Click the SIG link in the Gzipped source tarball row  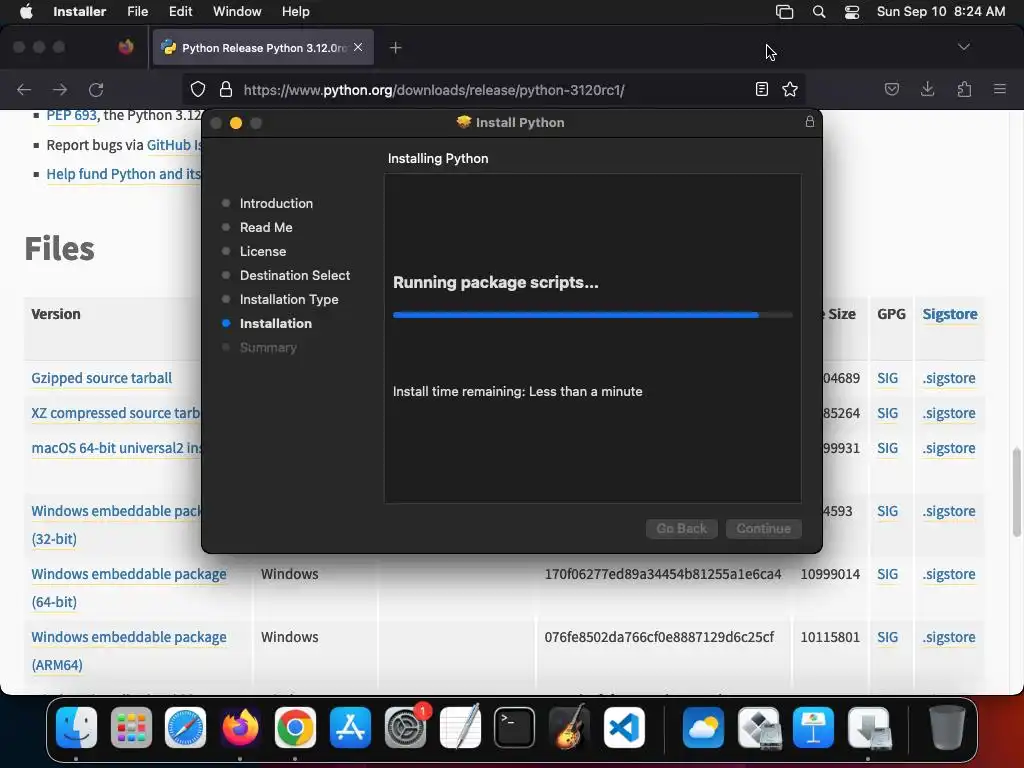[888, 378]
